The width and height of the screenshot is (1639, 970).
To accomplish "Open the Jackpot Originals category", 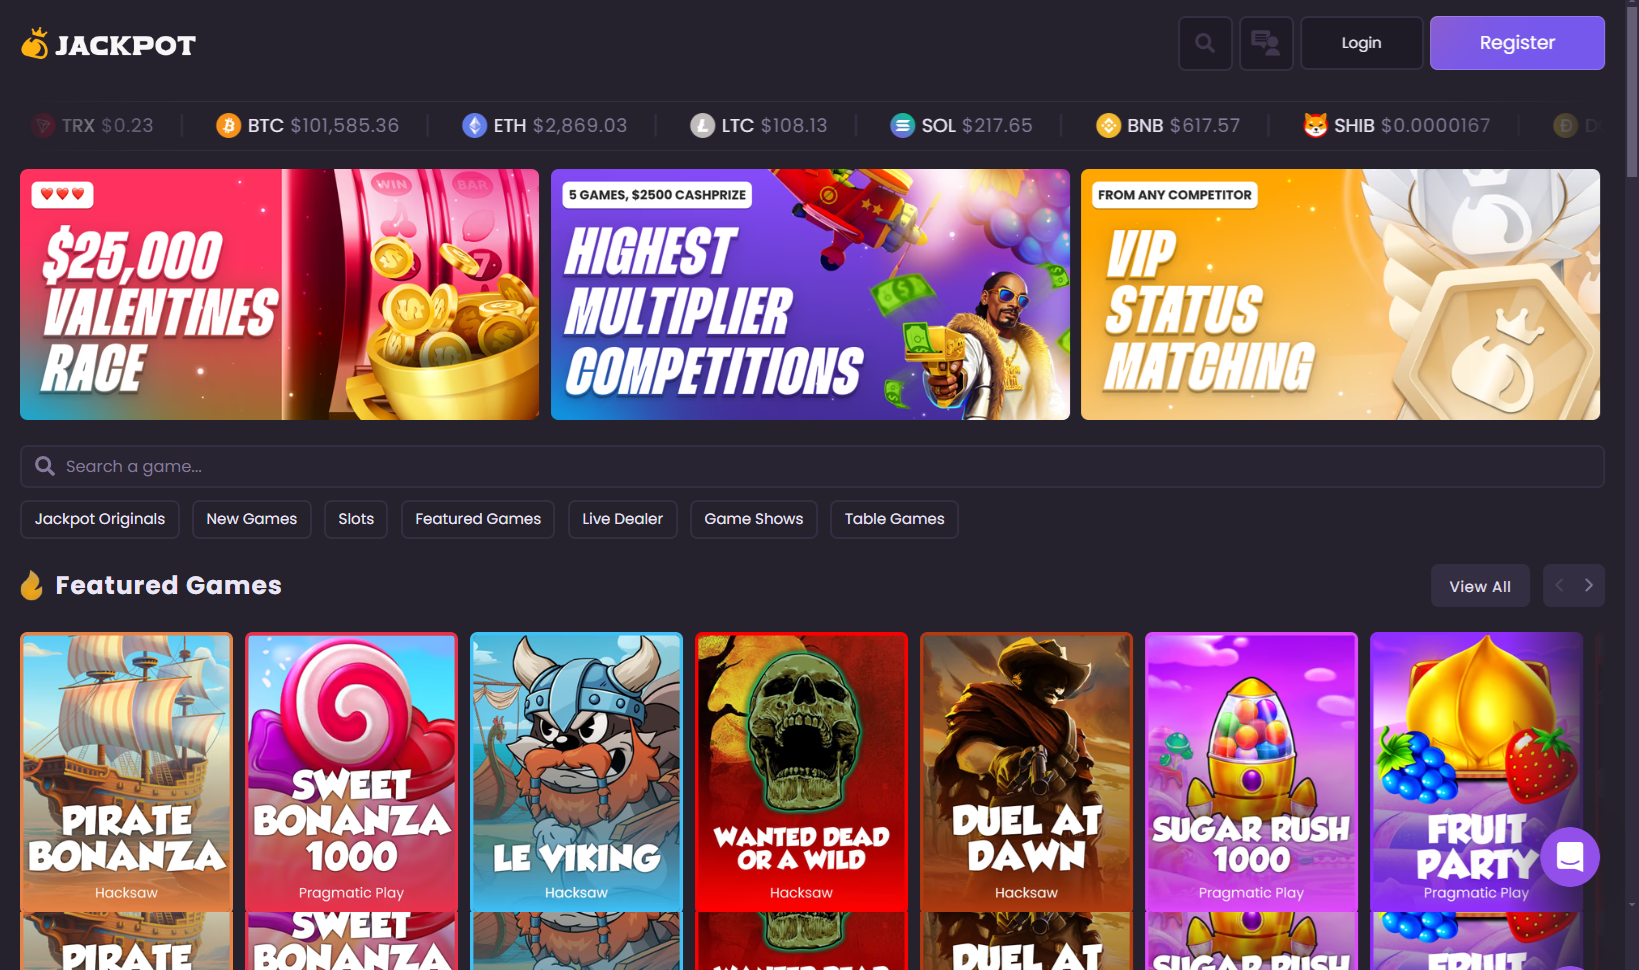I will (x=100, y=519).
